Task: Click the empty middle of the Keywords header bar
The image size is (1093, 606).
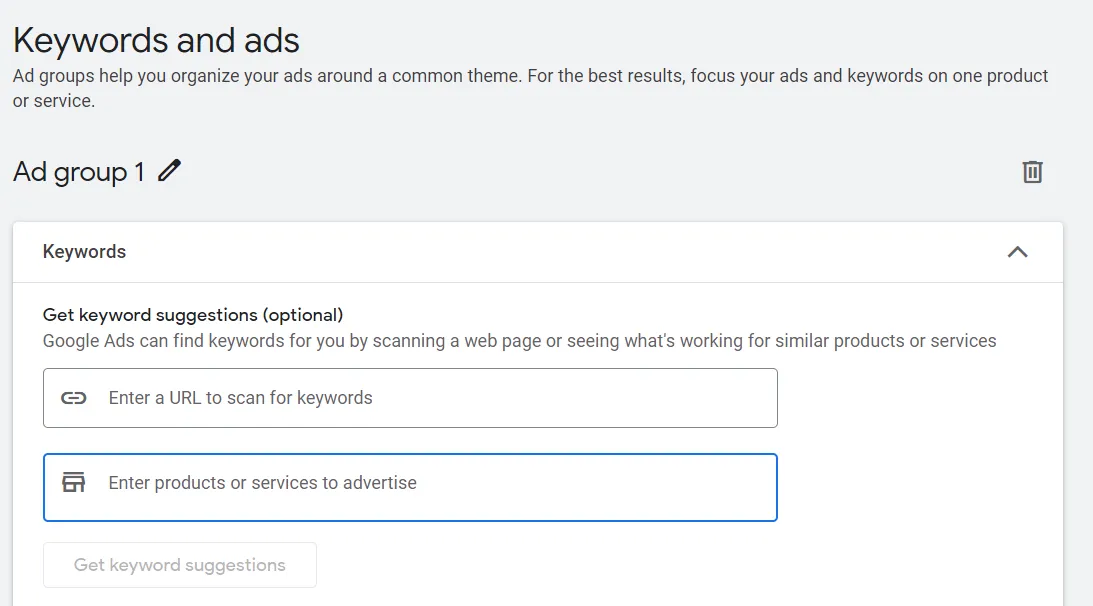Action: point(558,252)
